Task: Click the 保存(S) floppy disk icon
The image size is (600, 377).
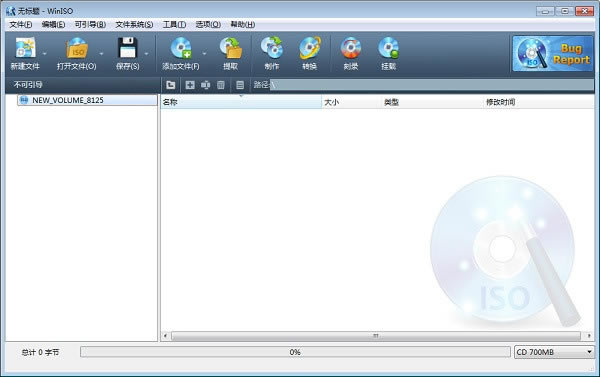Action: [x=127, y=48]
